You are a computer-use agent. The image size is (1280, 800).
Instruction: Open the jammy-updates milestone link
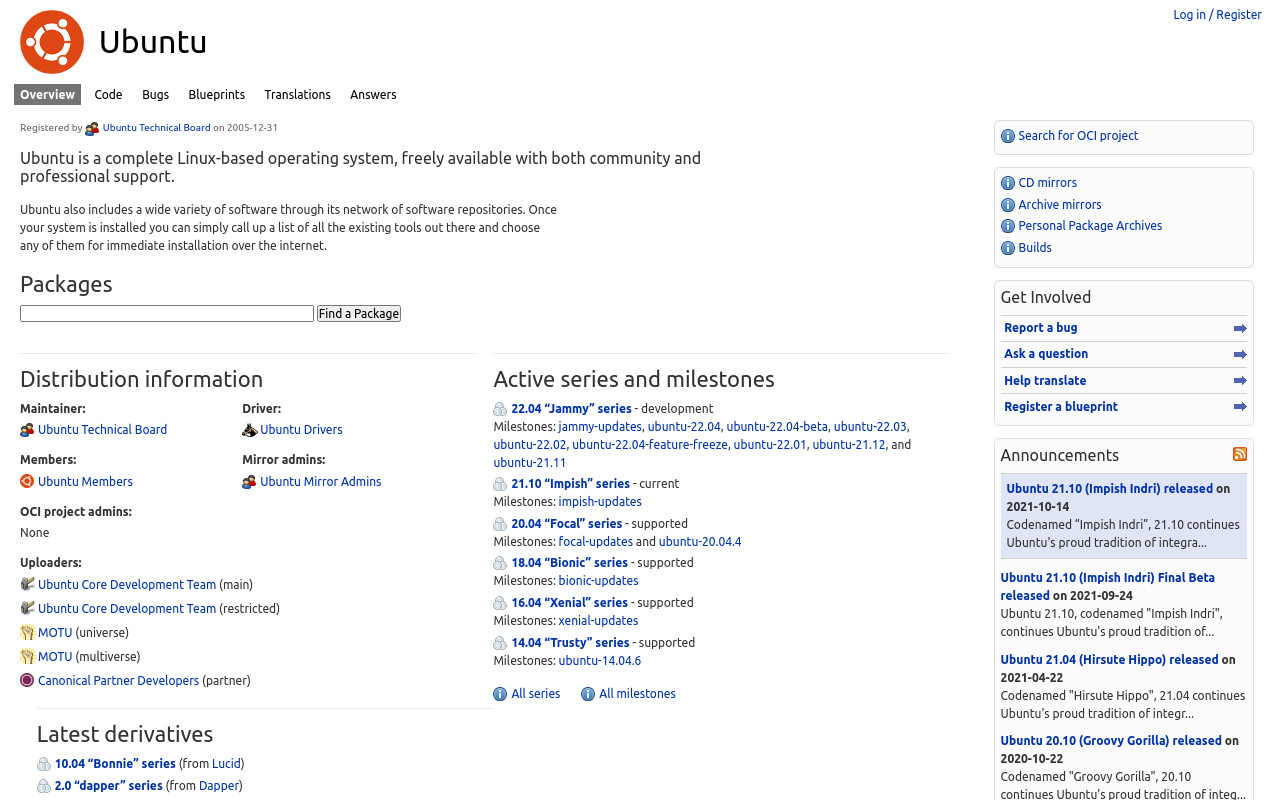[x=600, y=426]
